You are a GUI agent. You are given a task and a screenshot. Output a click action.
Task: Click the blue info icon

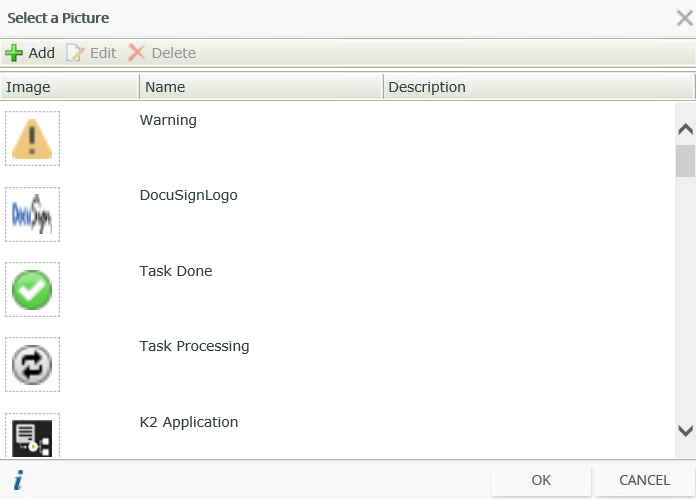pyautogui.click(x=18, y=480)
